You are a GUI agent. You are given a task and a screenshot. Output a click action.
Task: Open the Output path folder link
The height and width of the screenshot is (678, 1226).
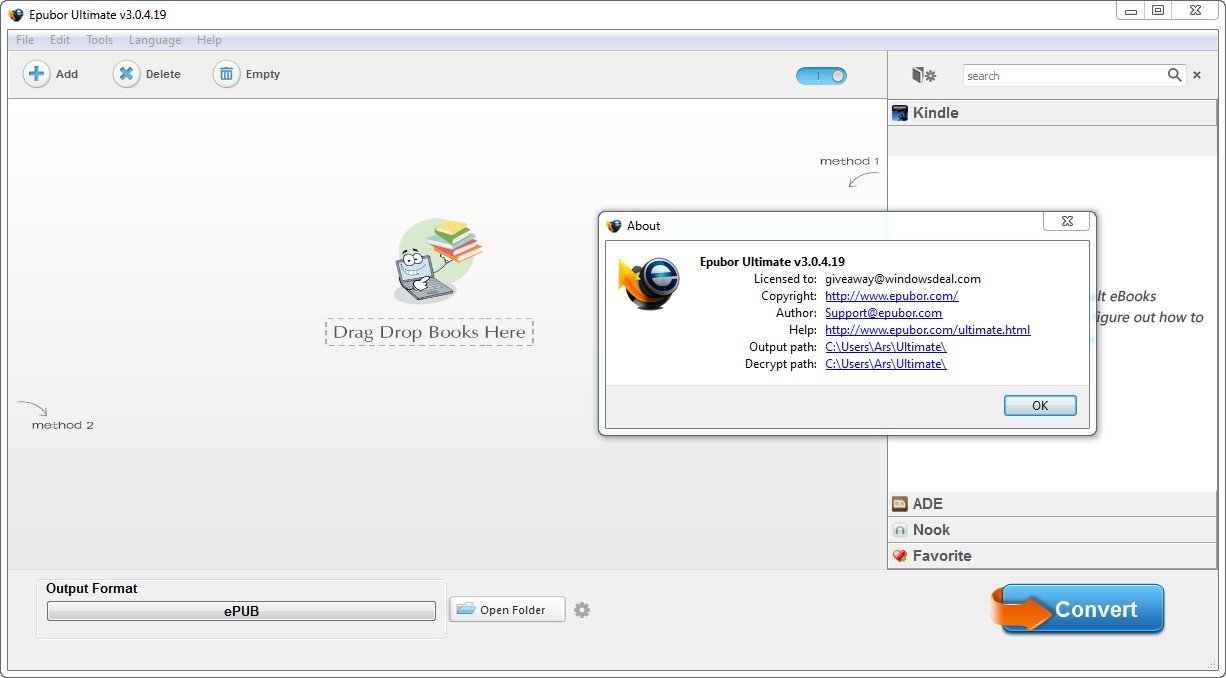(x=886, y=347)
